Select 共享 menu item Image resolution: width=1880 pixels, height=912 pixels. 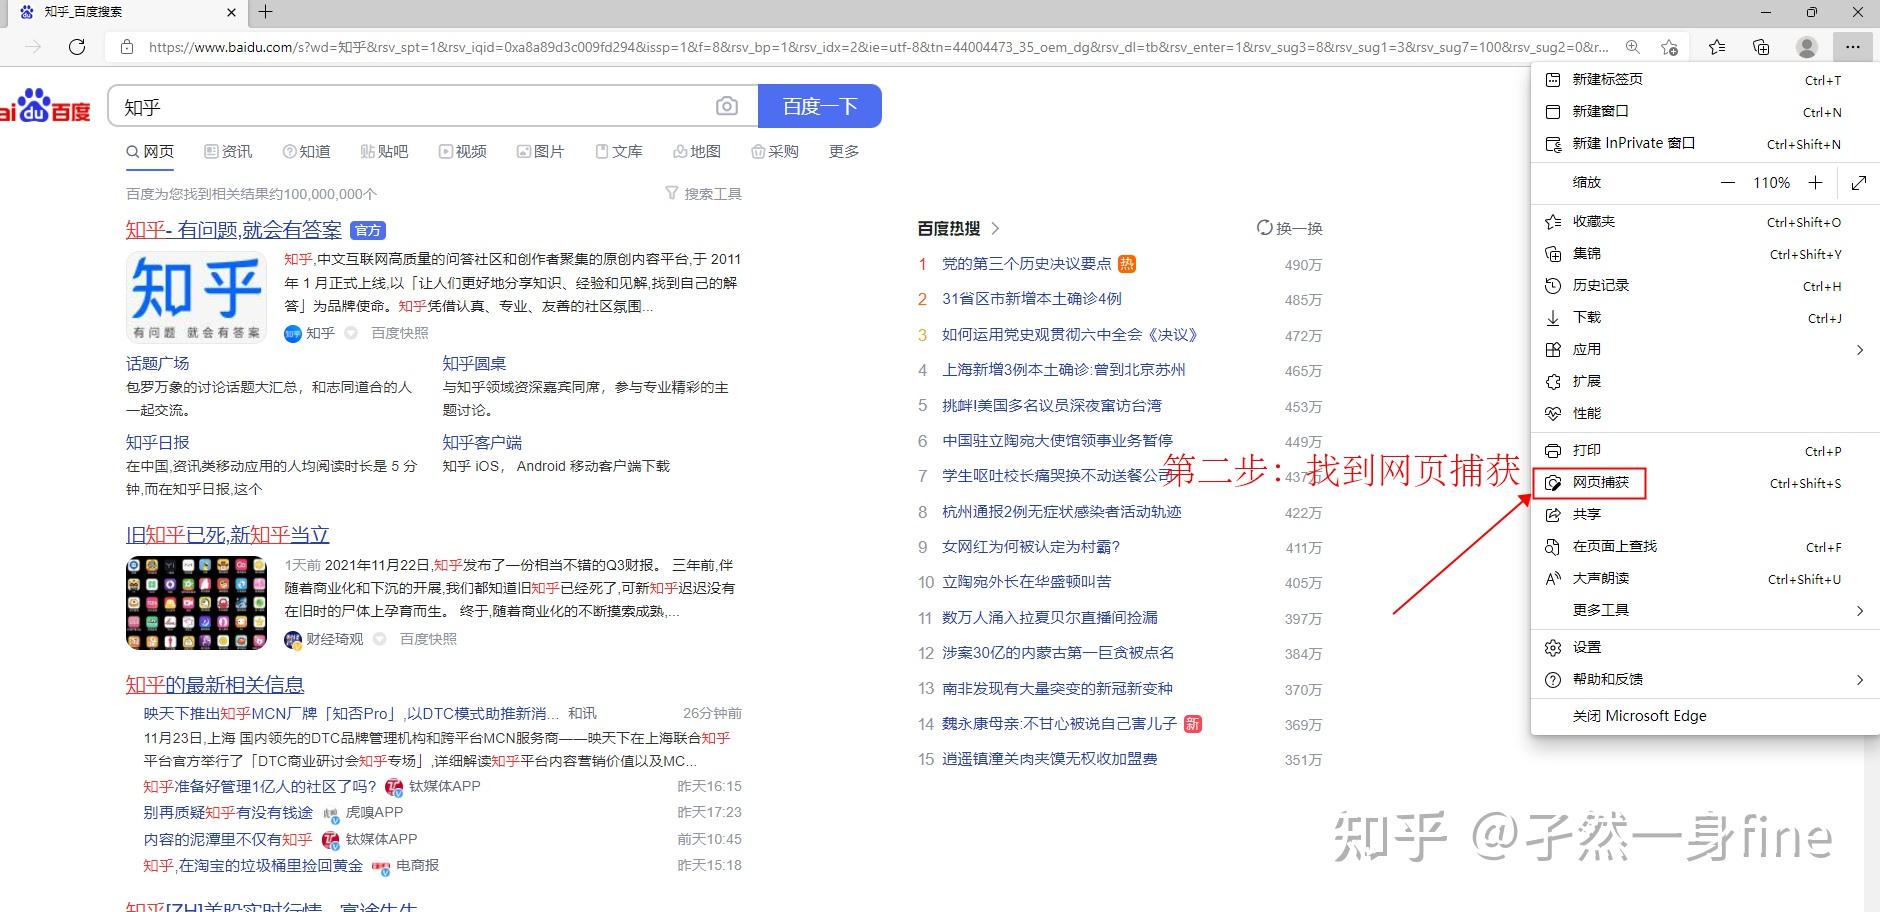[1705, 514]
